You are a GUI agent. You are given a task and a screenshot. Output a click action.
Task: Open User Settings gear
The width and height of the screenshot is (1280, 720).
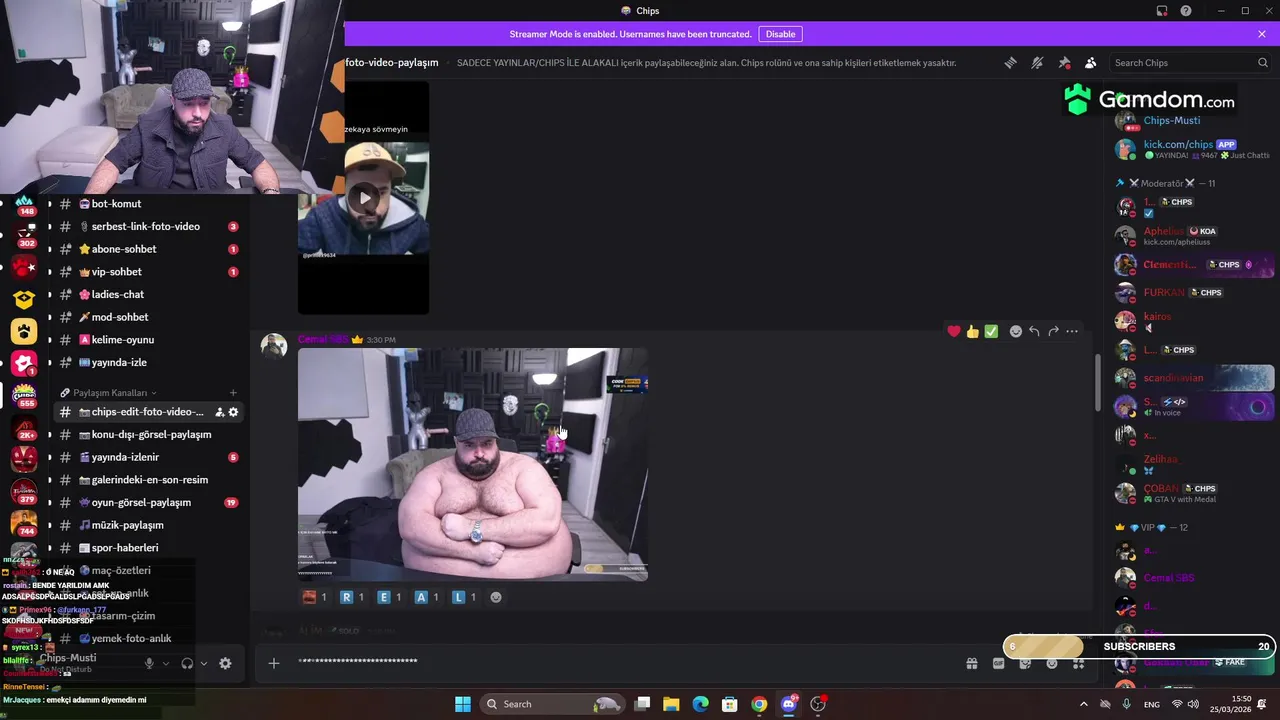click(x=225, y=663)
